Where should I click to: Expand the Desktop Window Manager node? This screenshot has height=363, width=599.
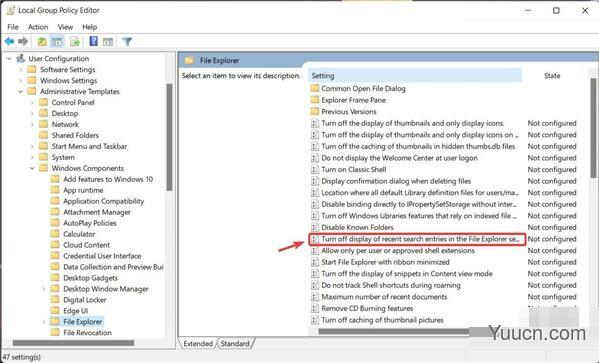(44, 289)
